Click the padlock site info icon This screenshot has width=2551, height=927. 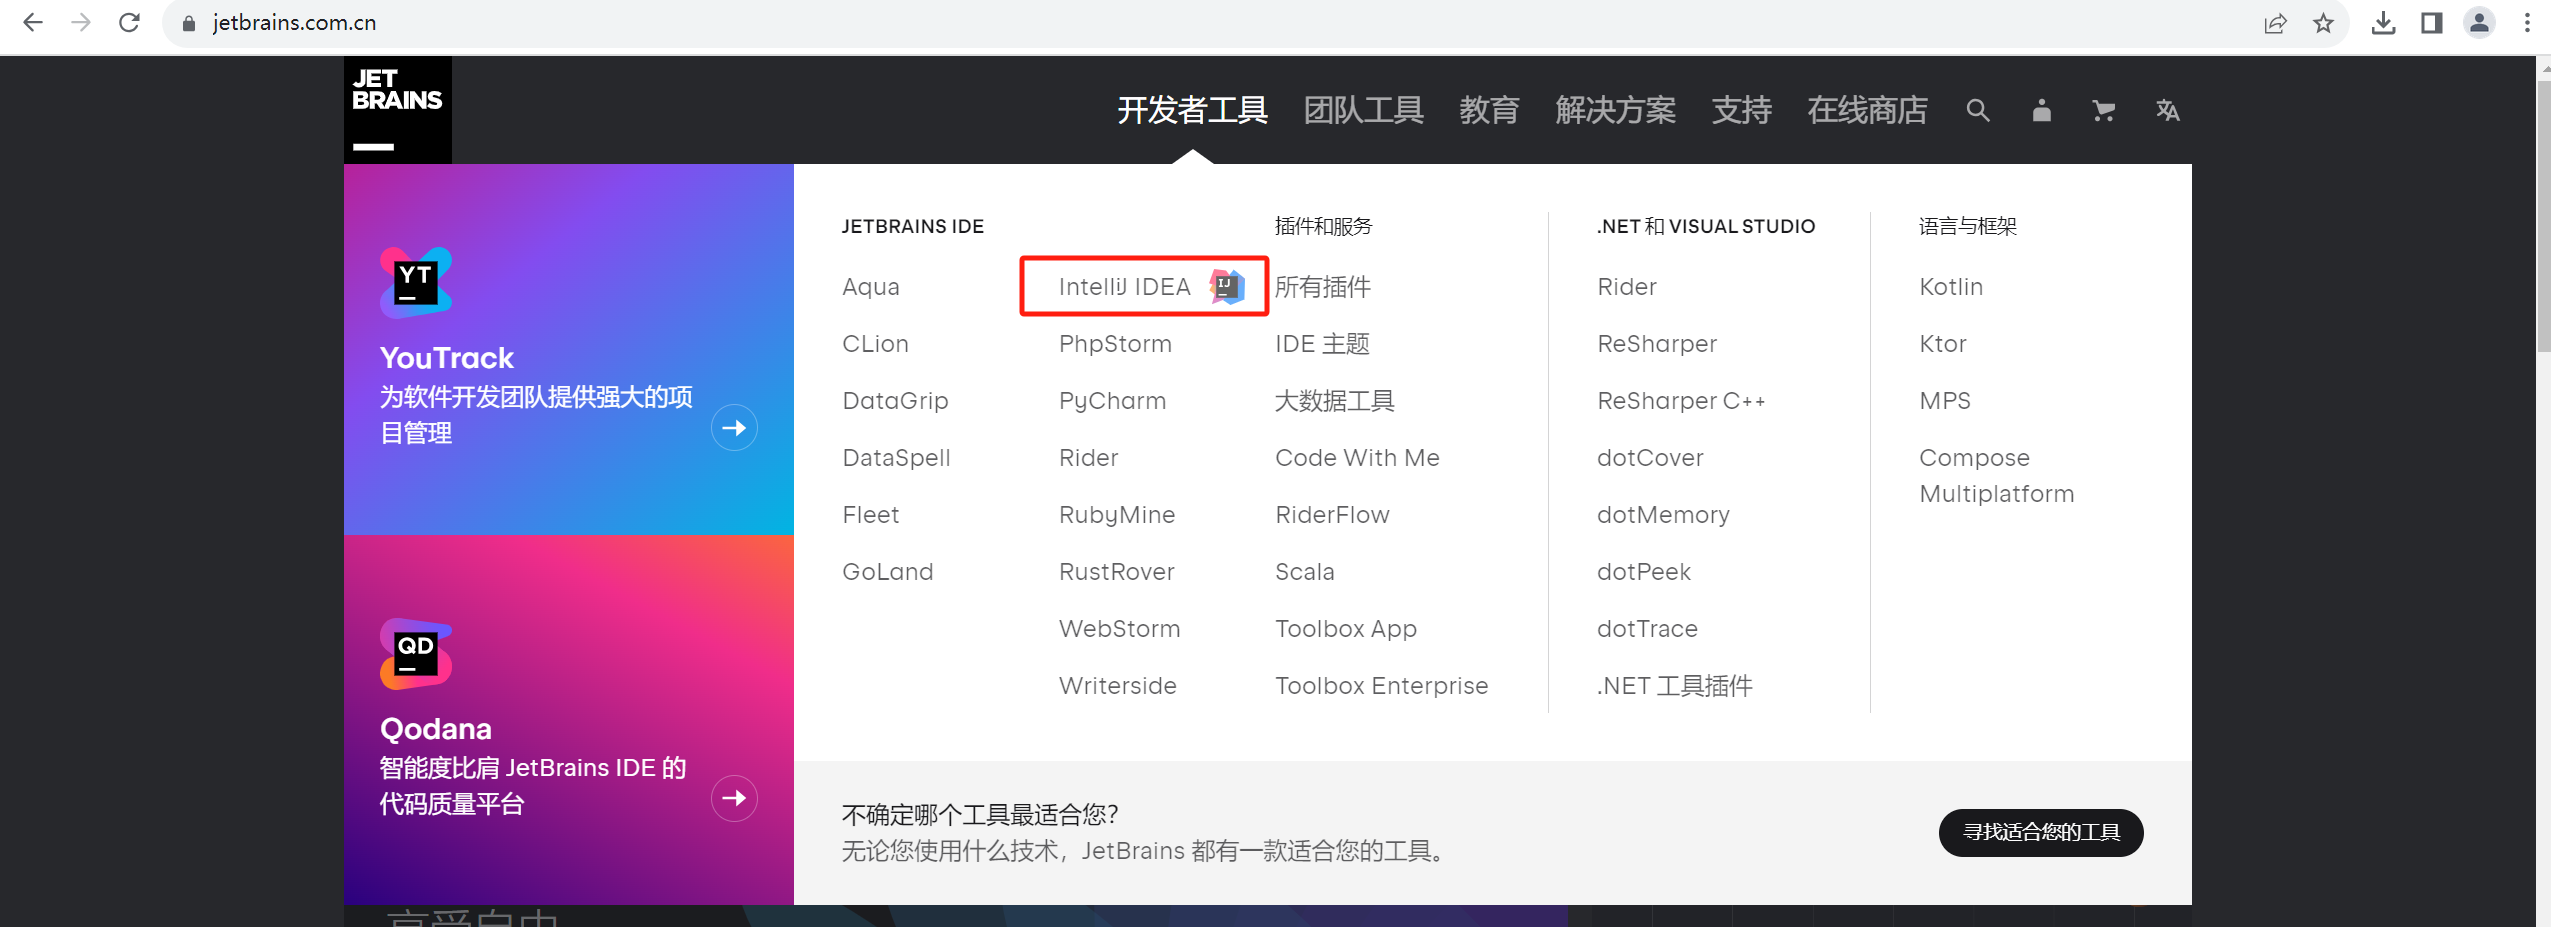tap(188, 23)
